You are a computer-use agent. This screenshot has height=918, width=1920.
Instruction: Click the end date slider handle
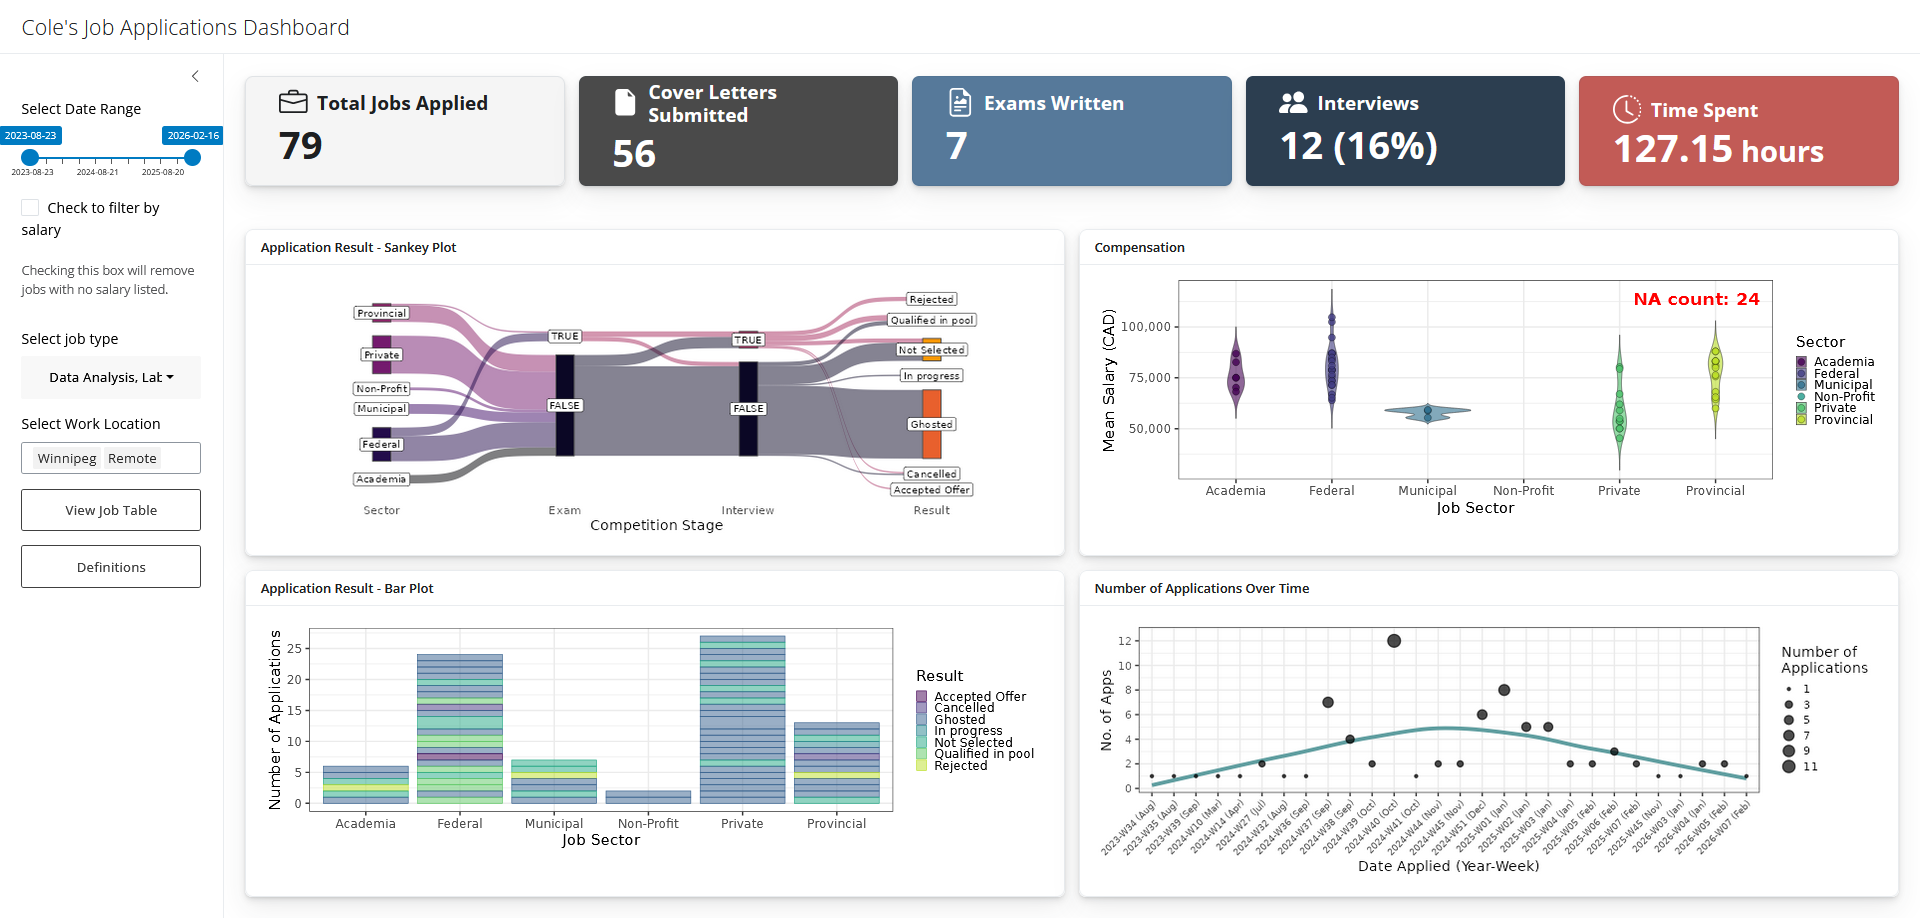(193, 158)
